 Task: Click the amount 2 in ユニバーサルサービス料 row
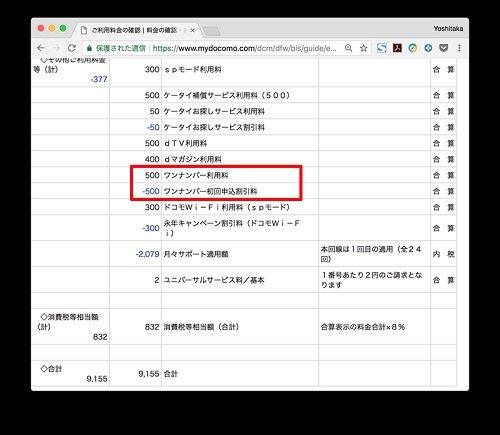(x=157, y=280)
